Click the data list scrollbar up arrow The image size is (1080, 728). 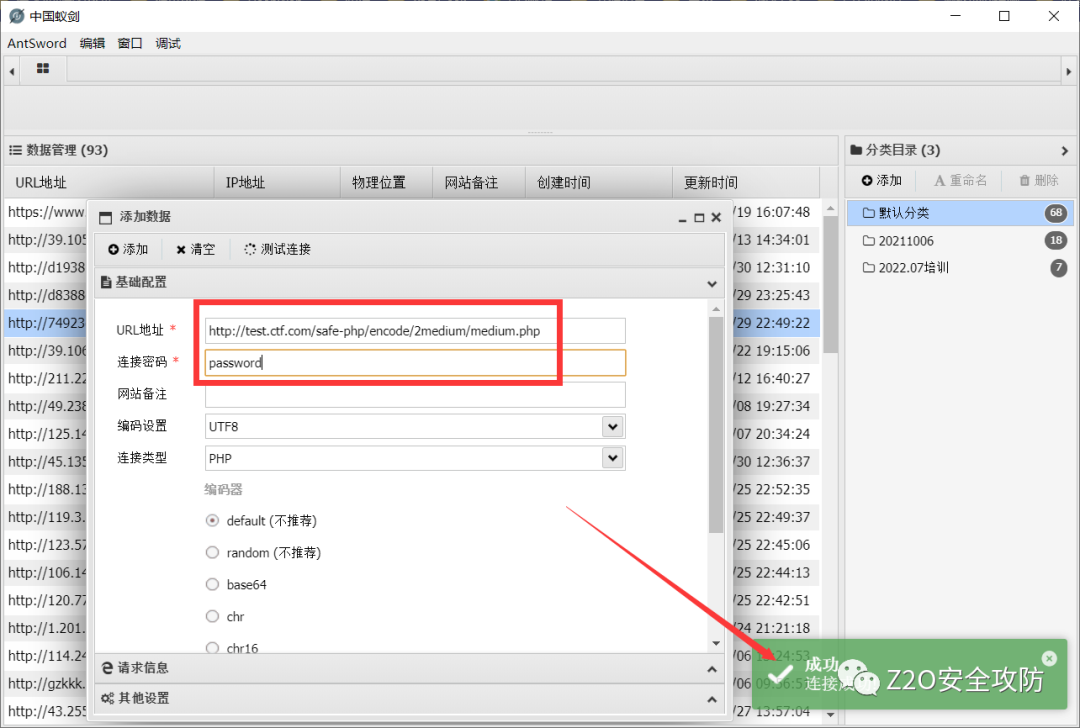point(830,208)
